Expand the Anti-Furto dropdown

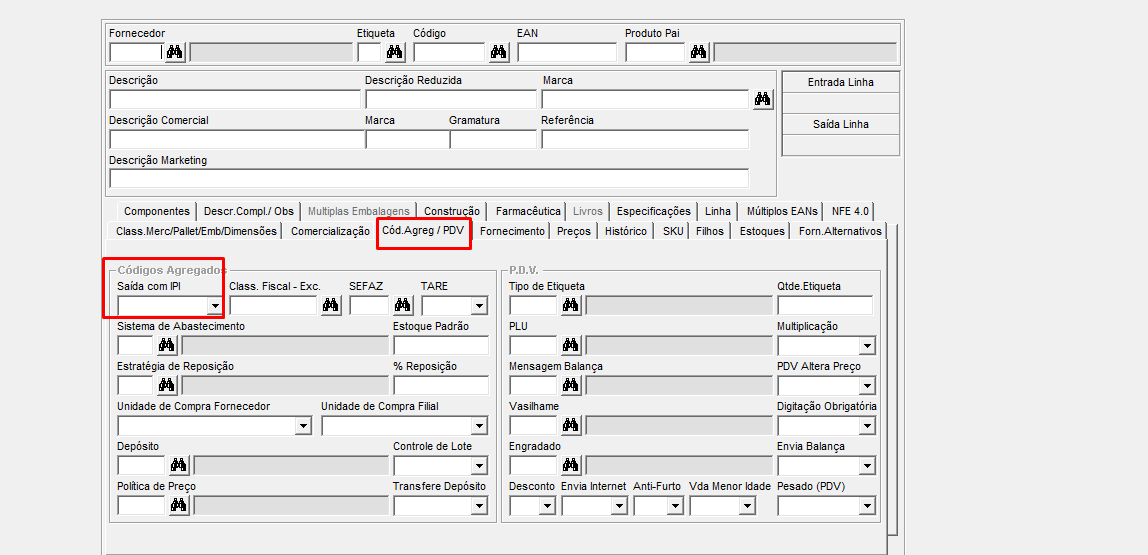[x=675, y=506]
